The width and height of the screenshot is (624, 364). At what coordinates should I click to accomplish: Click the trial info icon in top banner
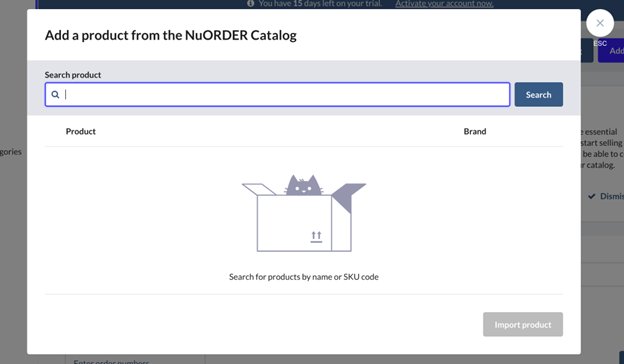tap(250, 4)
